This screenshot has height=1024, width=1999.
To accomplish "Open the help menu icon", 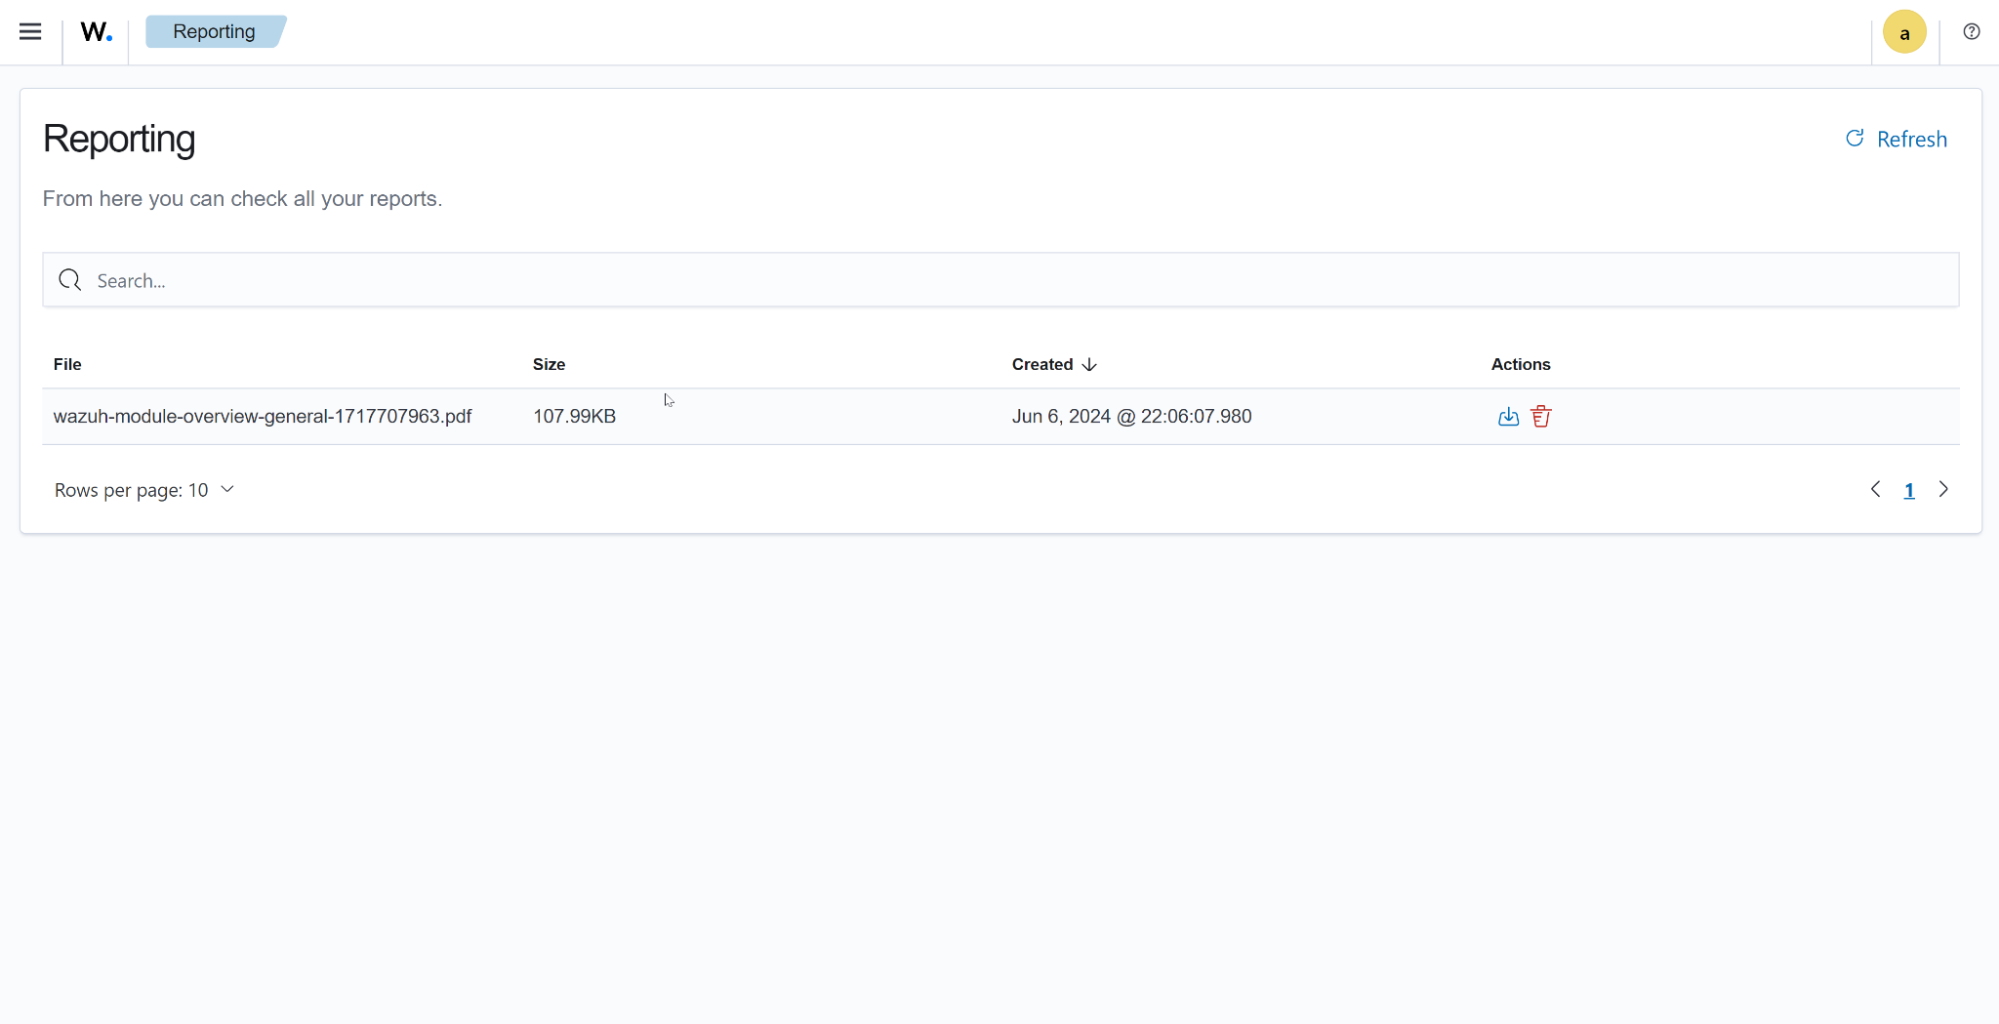I will [x=1970, y=31].
